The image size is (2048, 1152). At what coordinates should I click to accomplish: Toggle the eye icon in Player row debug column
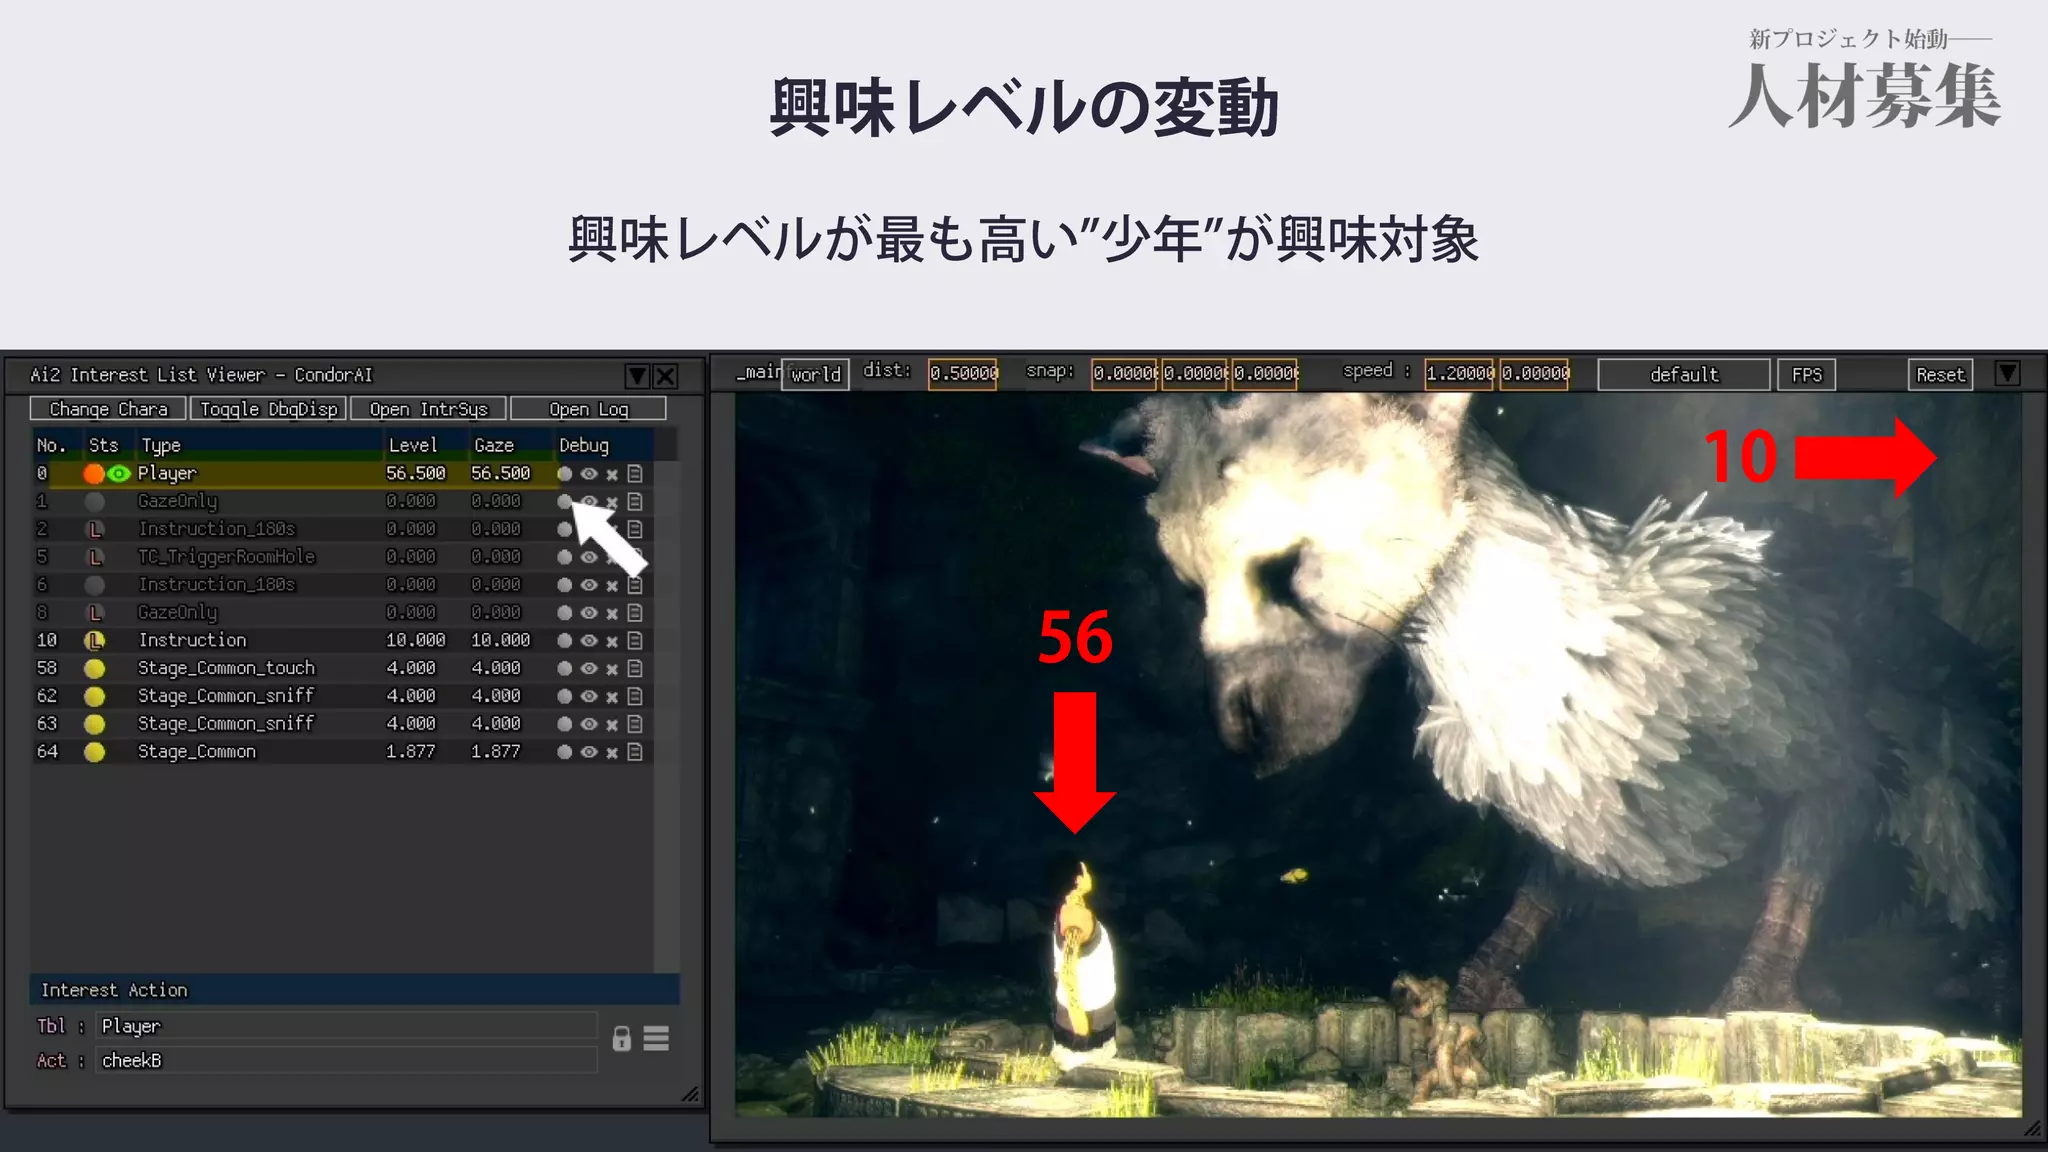pos(589,474)
